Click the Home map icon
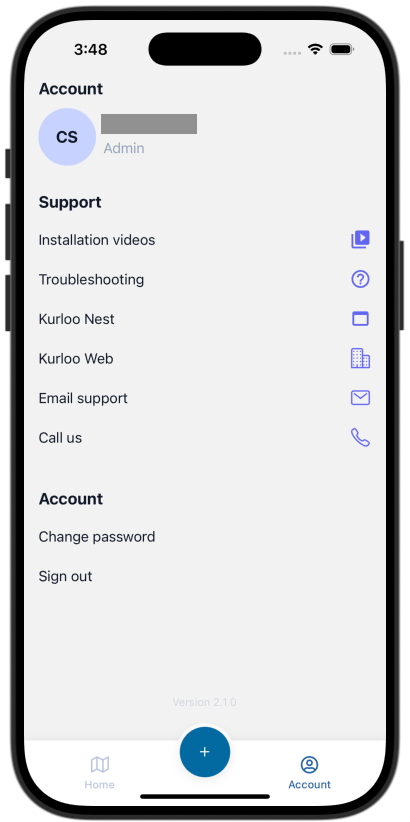 click(100, 764)
